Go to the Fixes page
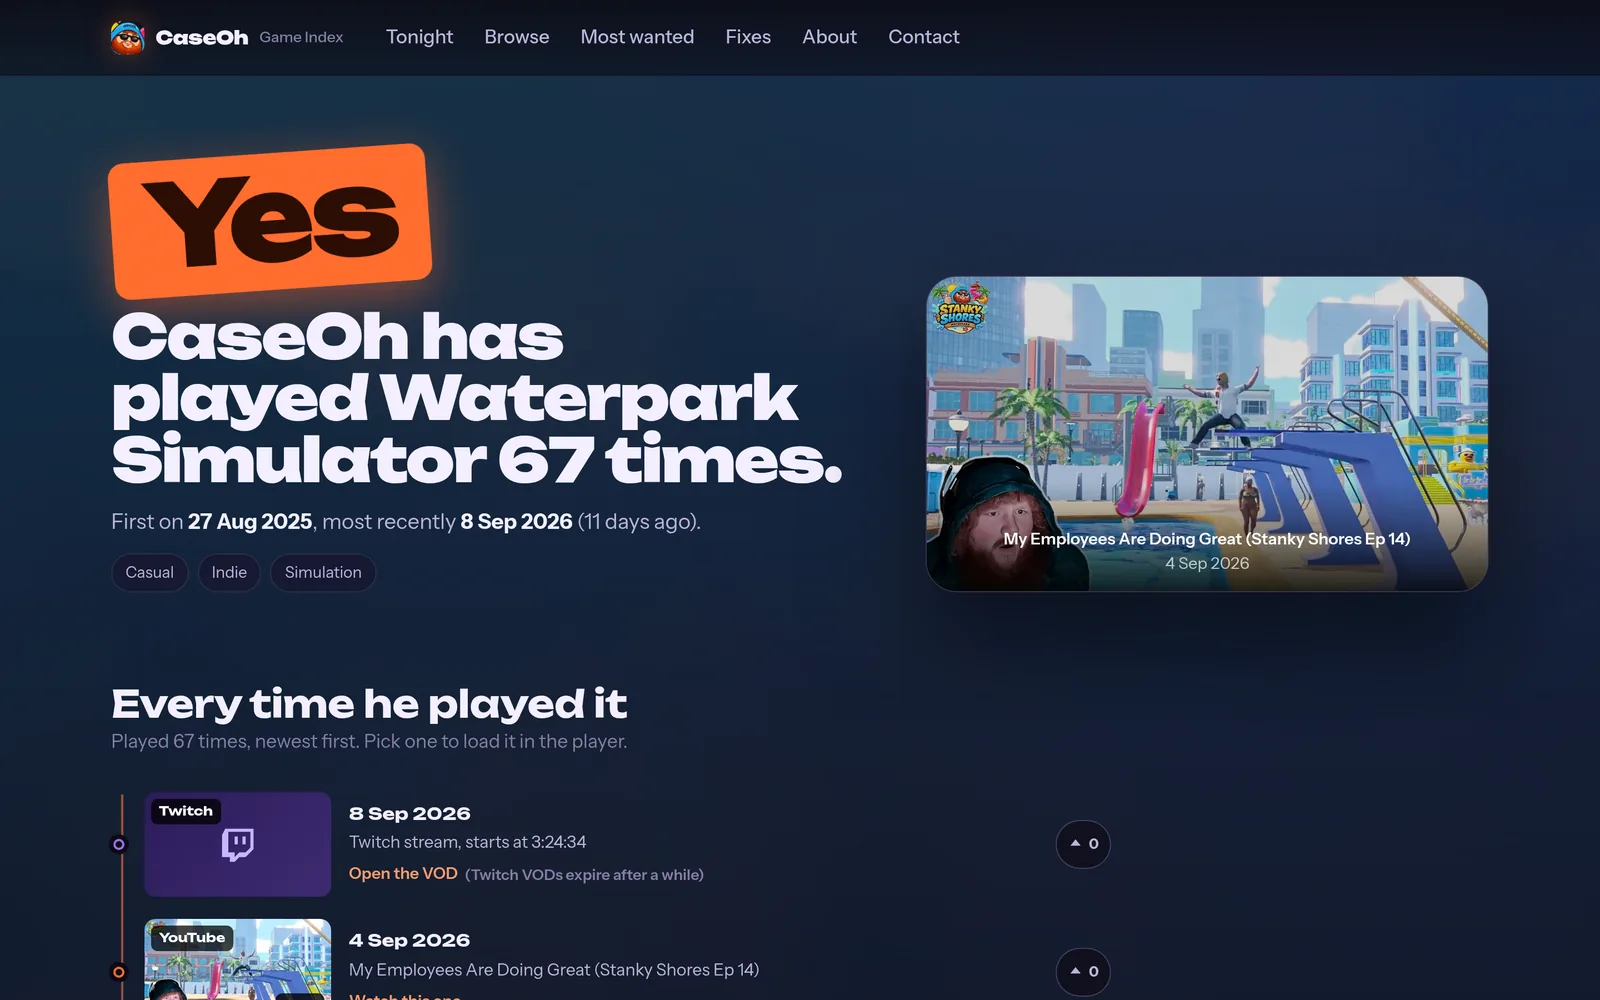The width and height of the screenshot is (1600, 1000). pos(748,37)
